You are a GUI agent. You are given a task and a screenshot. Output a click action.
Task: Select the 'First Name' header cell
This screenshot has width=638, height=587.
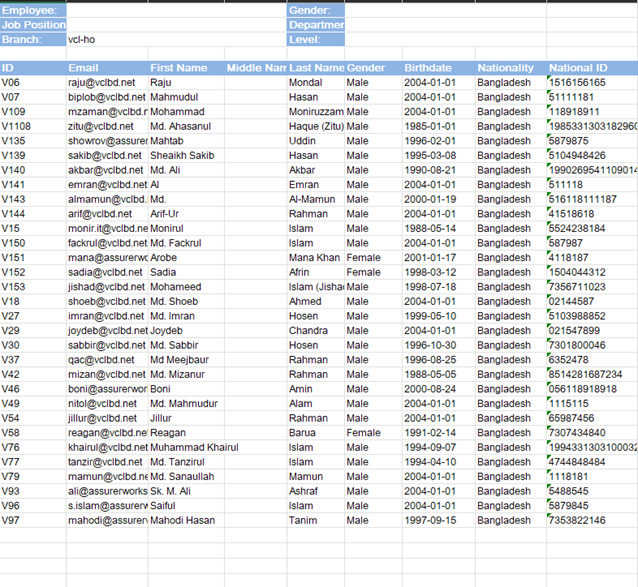(x=186, y=68)
